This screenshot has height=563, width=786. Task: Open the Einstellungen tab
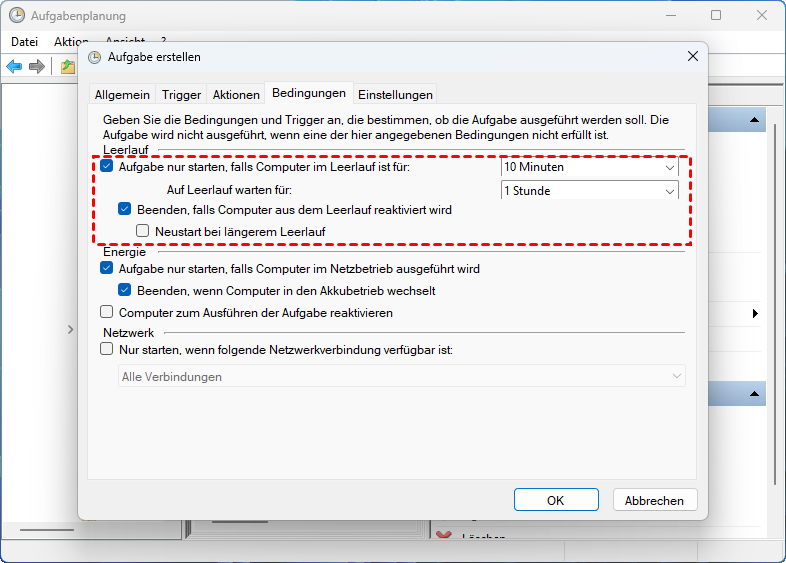(x=395, y=94)
